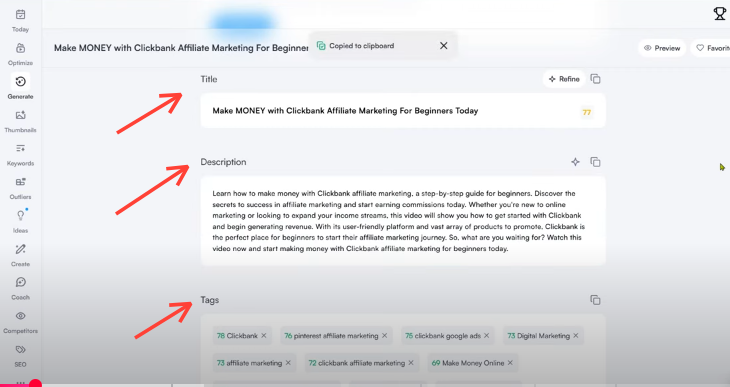
Task: Click the trophy icon at top right
Action: (720, 14)
